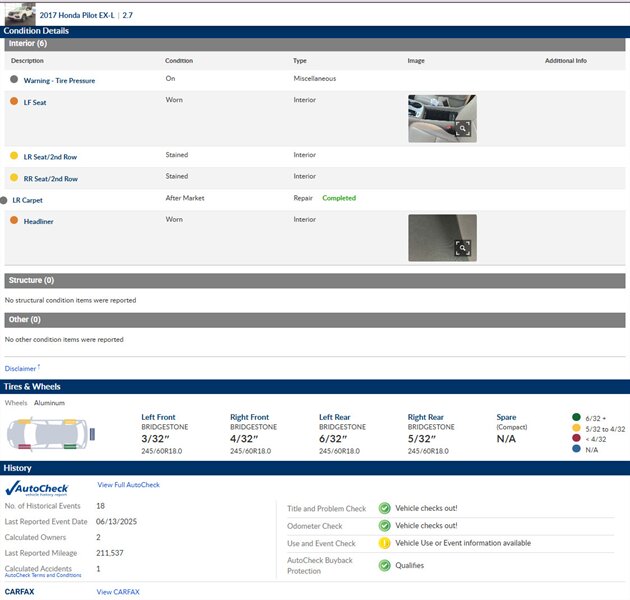The image size is (630, 600).
Task: Click the car tire diagram icon
Action: coord(51,434)
